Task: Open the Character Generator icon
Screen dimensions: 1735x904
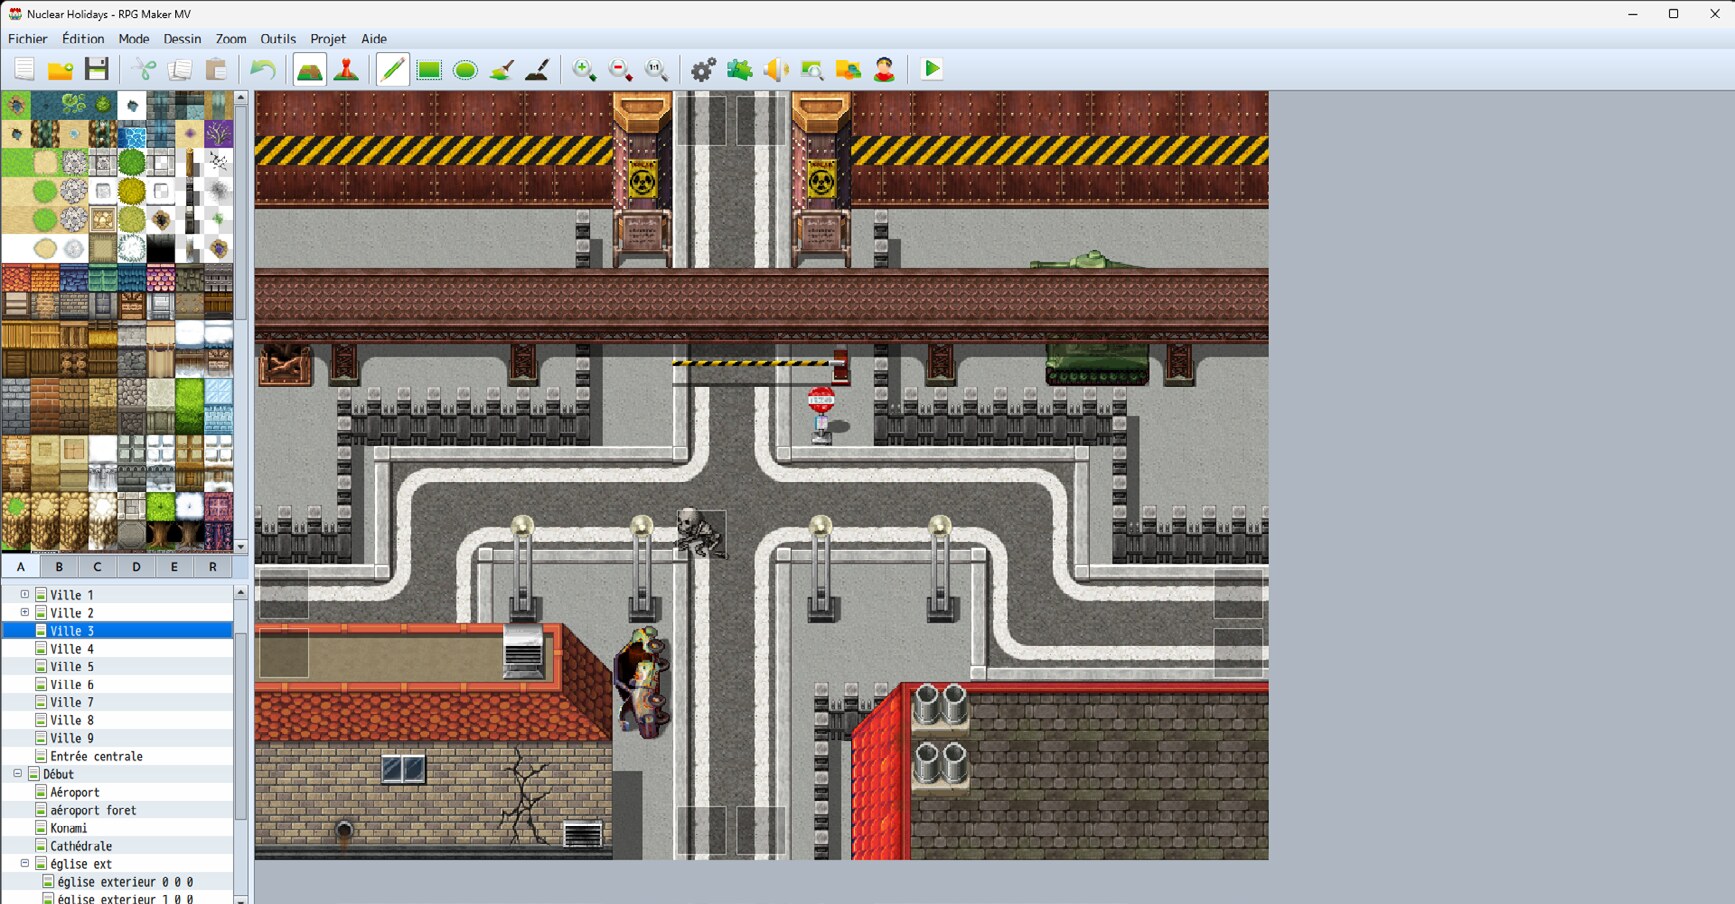Action: click(x=884, y=69)
